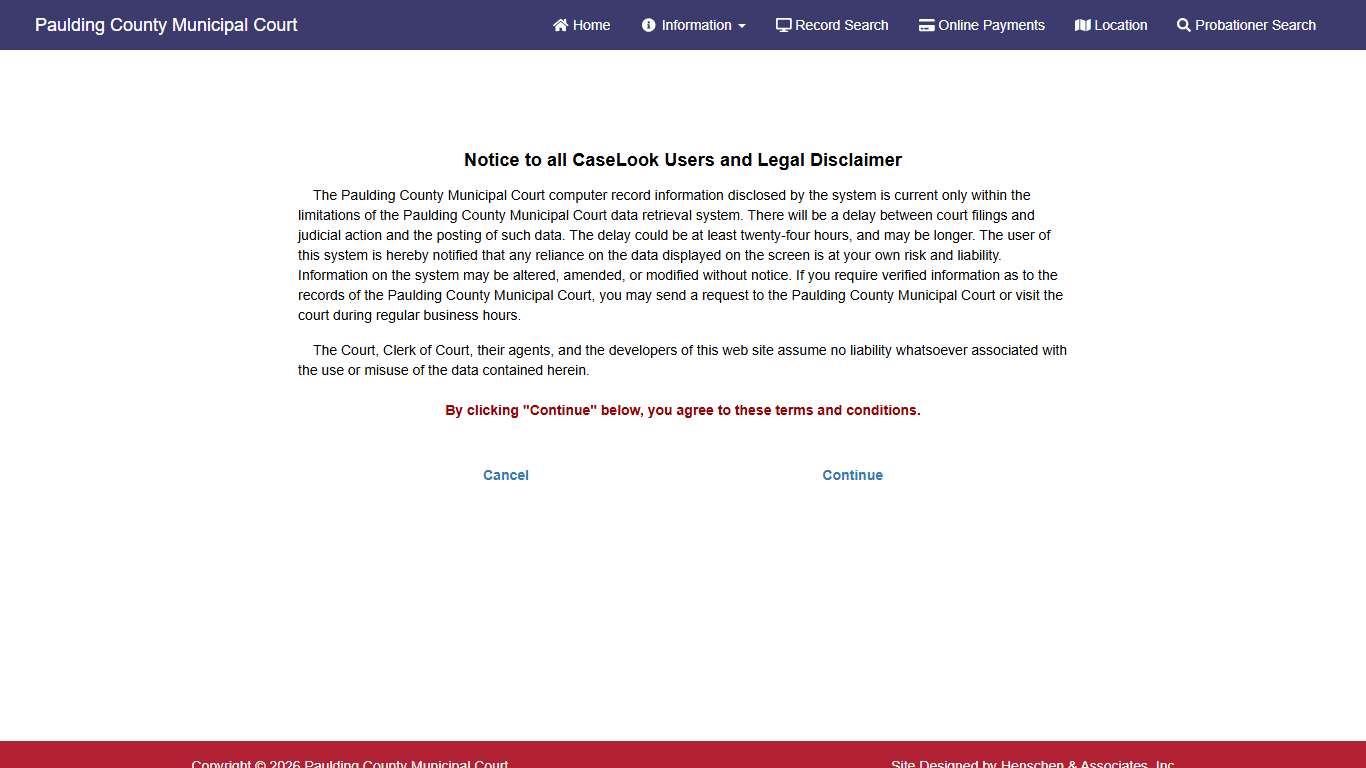
Task: Select Online Payments text in navigation
Action: tap(991, 25)
